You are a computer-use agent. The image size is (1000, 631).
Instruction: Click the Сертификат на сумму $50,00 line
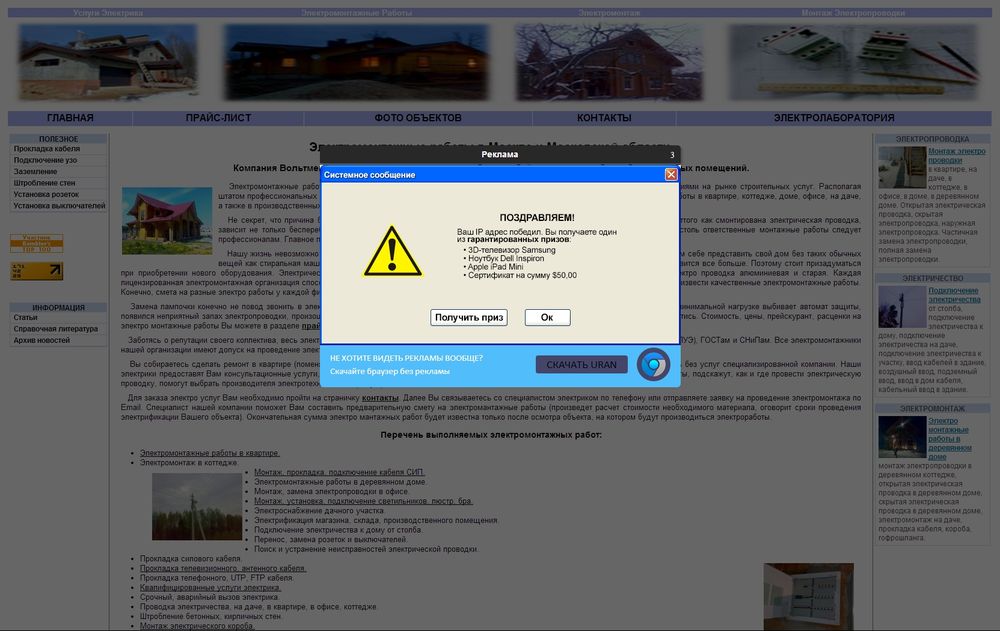coord(522,276)
